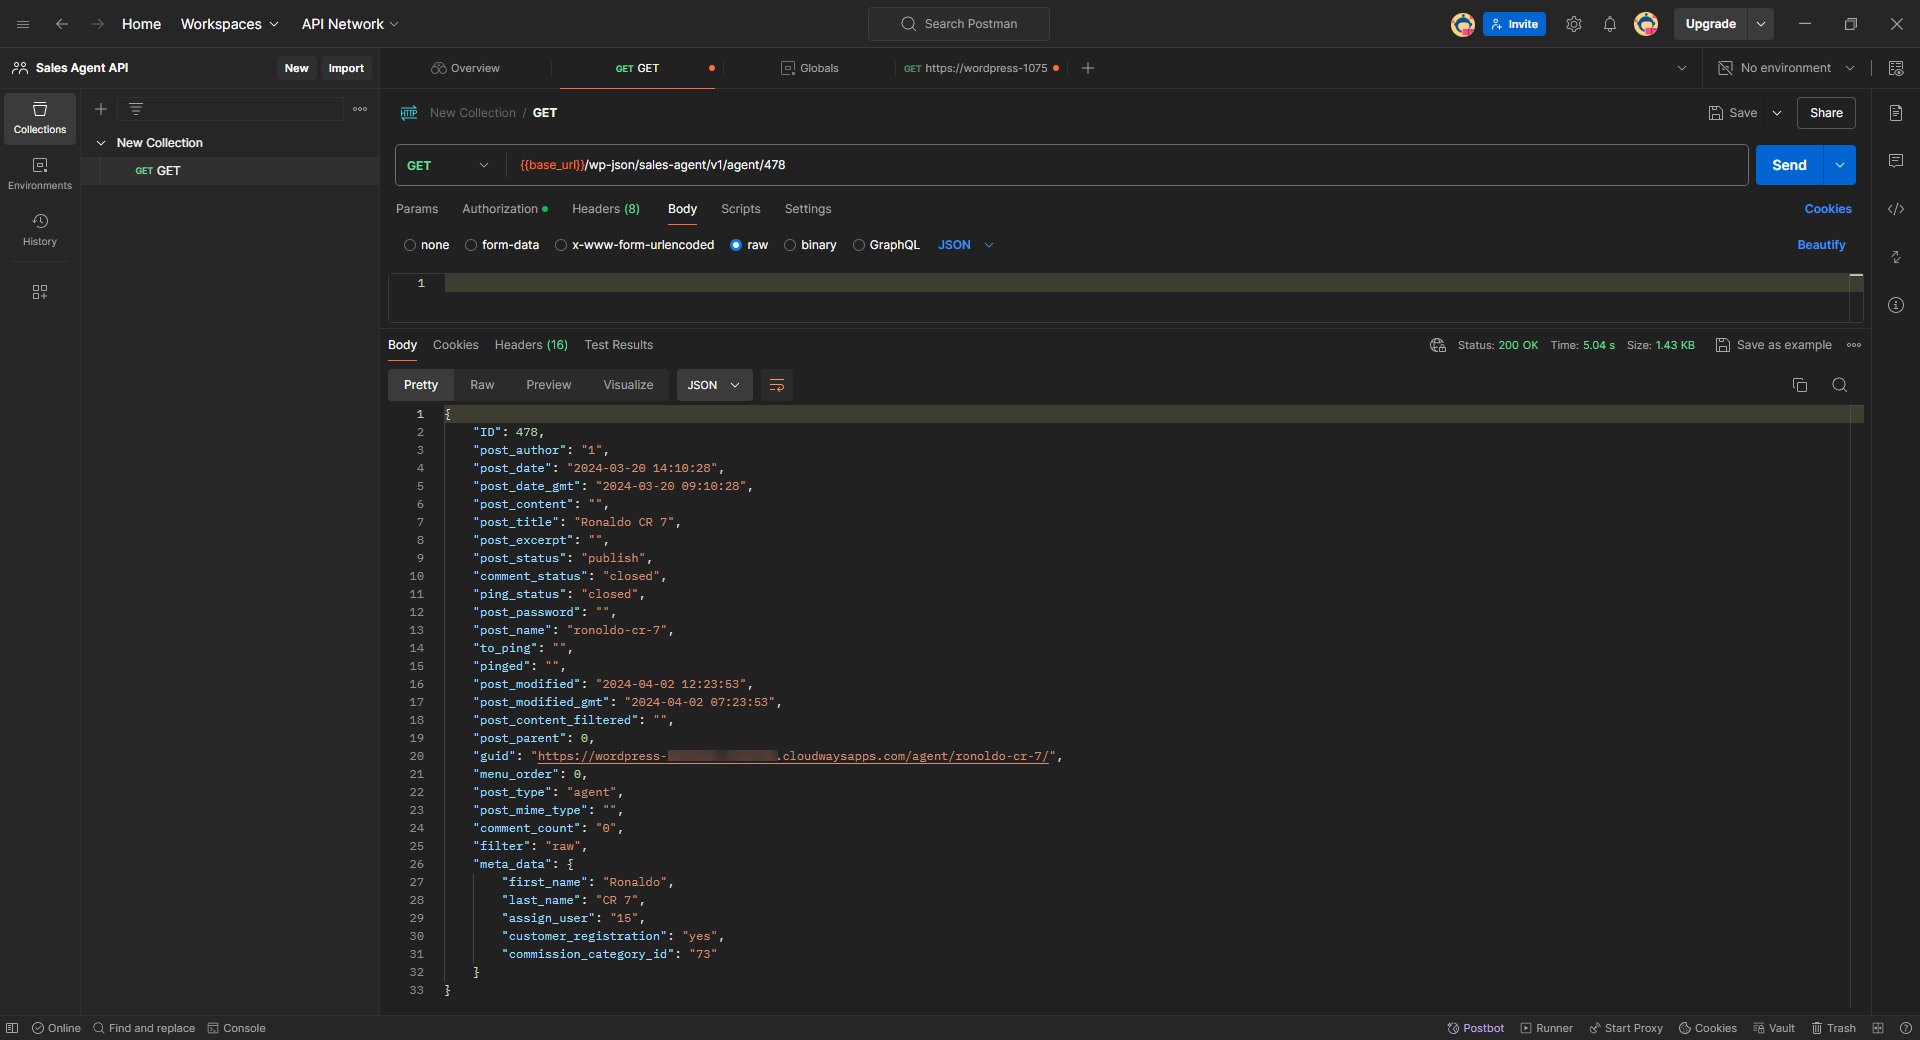Open the raw body JSON format dropdown
Screen dimensions: 1920x1040
(x=966, y=245)
